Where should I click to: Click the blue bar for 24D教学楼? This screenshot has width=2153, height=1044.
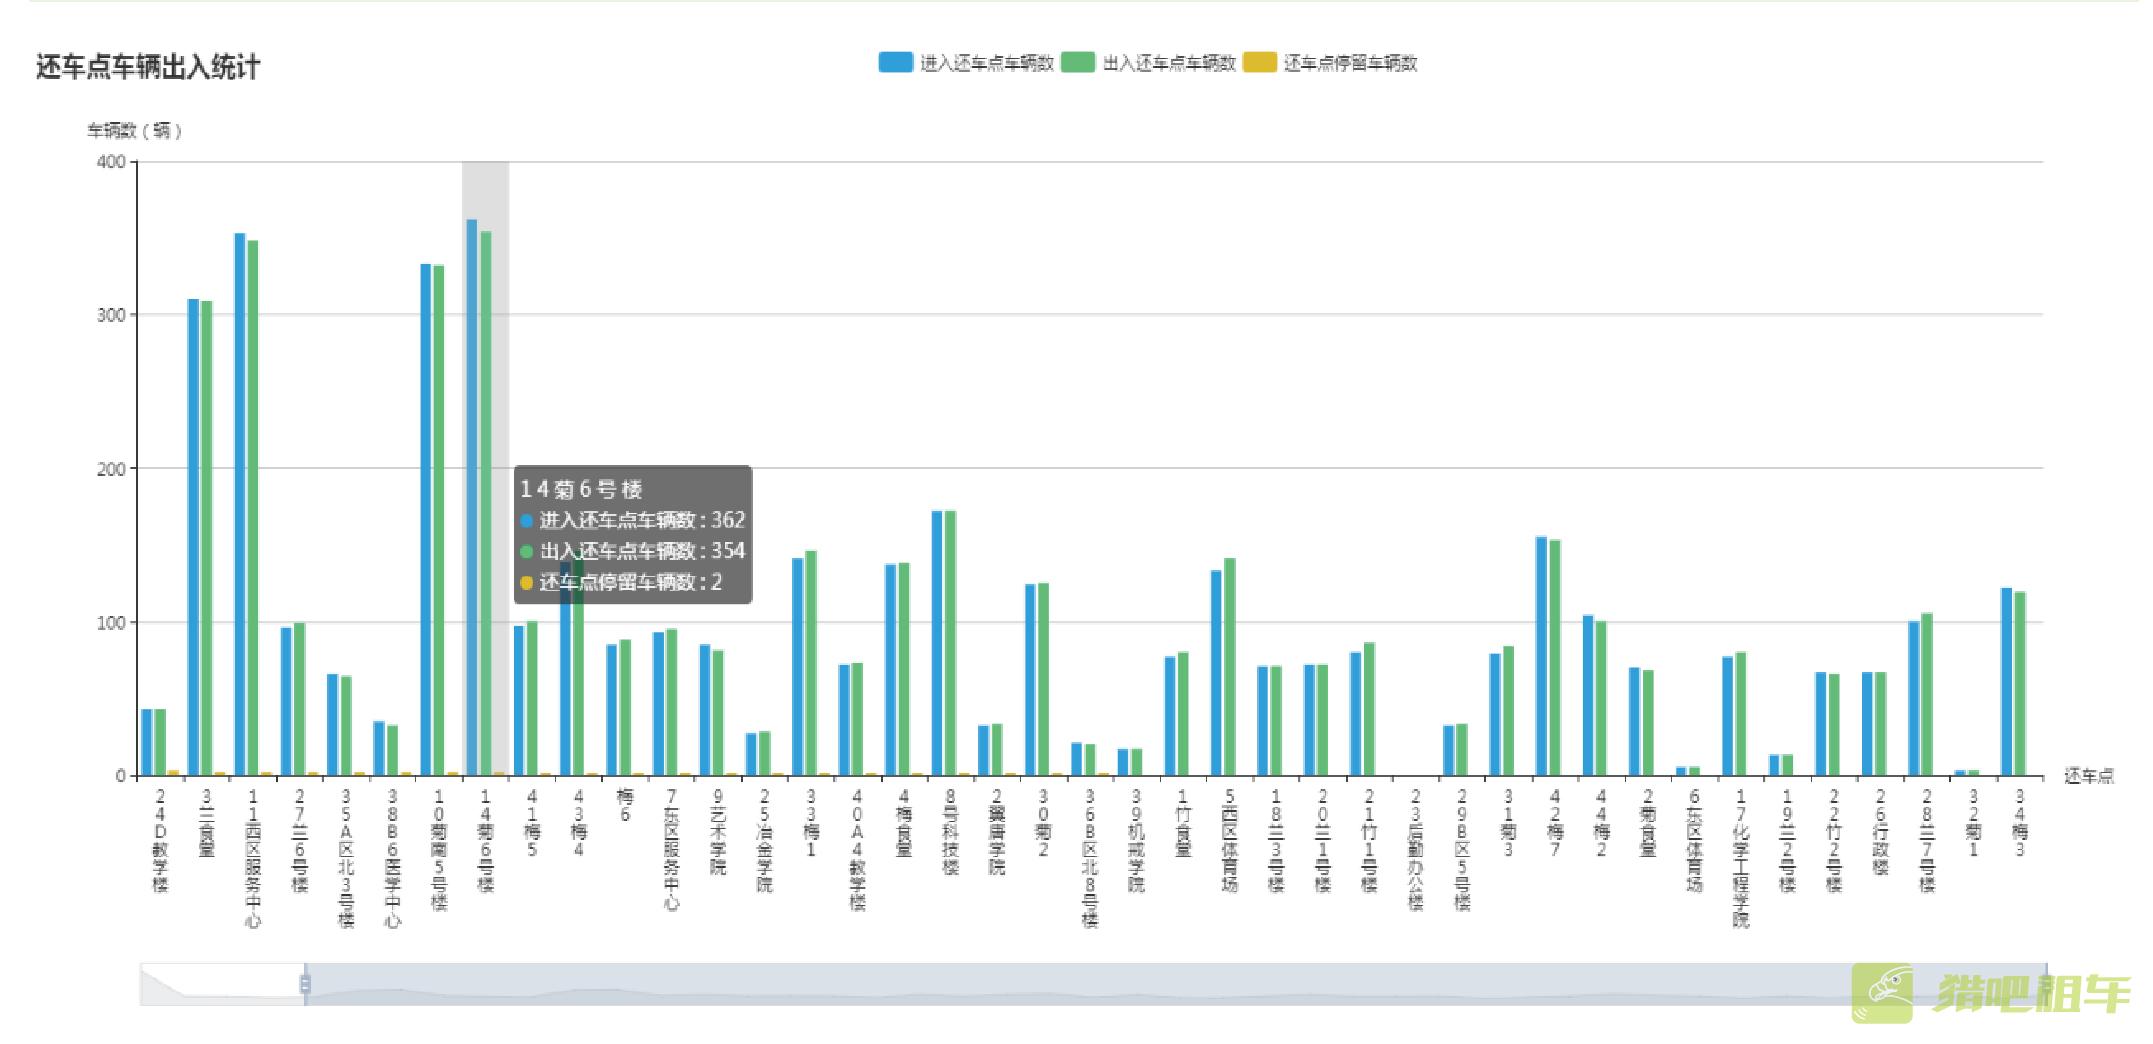tap(147, 742)
